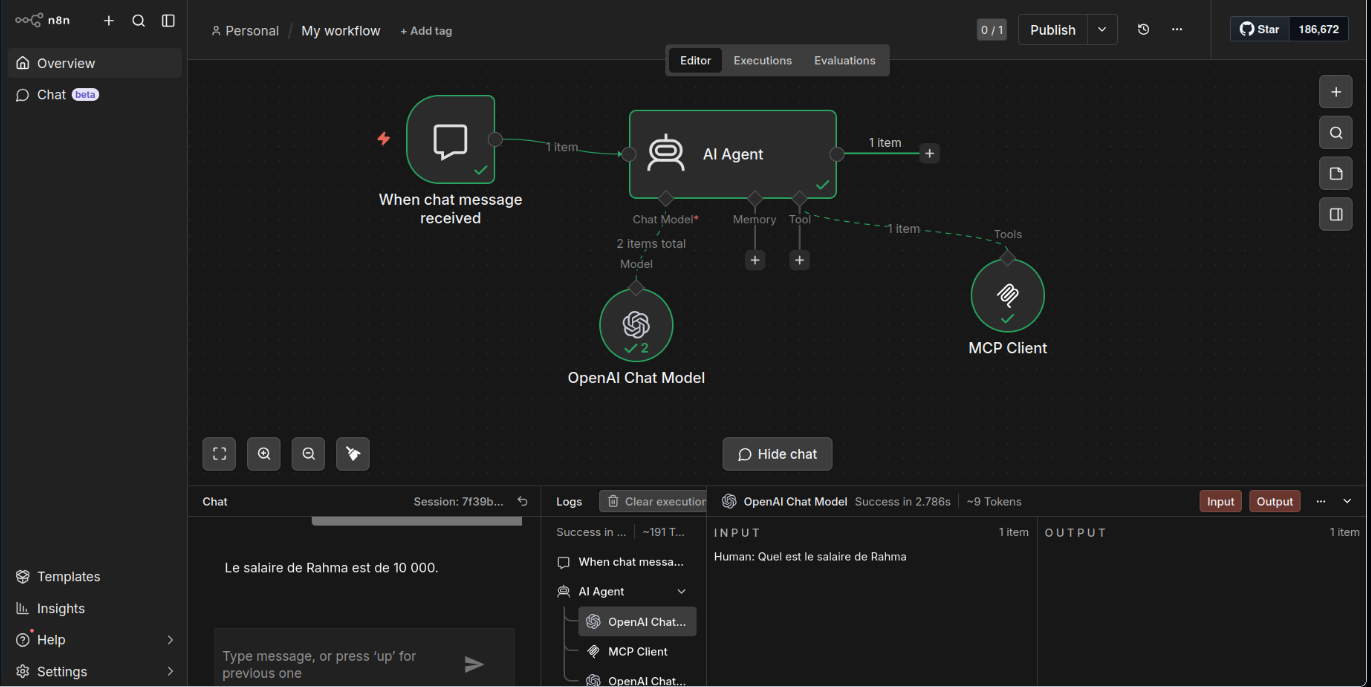Reset the chat session
Screen dimensions: 1371x687
pos(522,502)
